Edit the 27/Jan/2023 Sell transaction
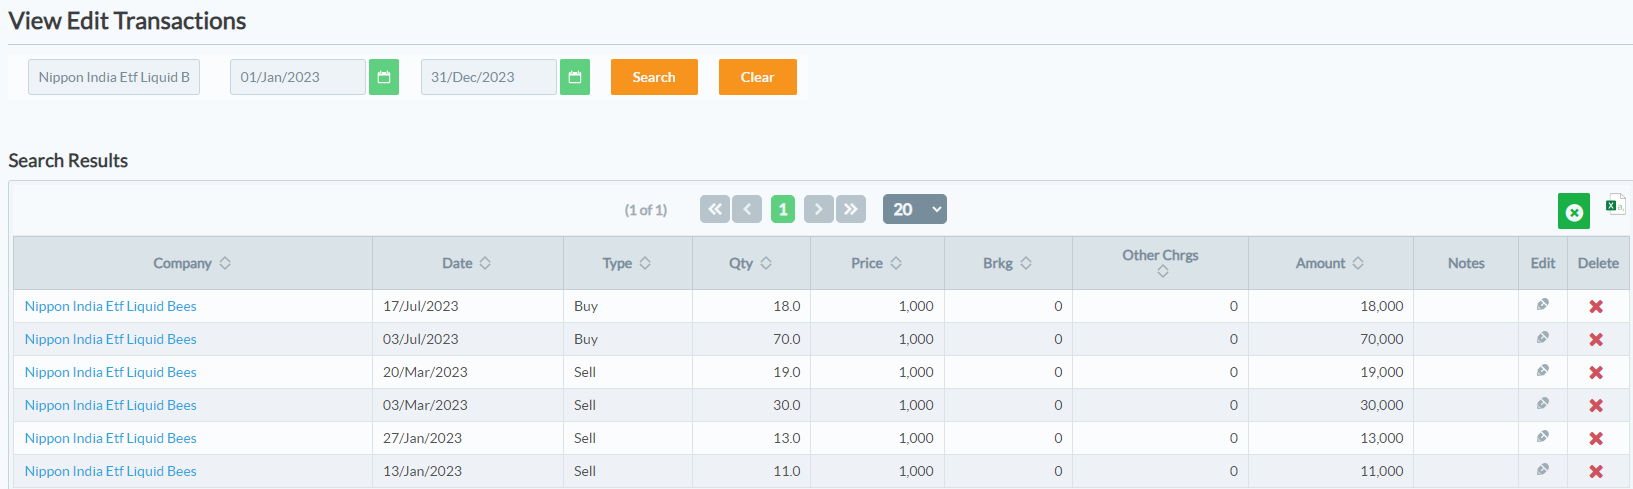The image size is (1633, 489). 1543,437
